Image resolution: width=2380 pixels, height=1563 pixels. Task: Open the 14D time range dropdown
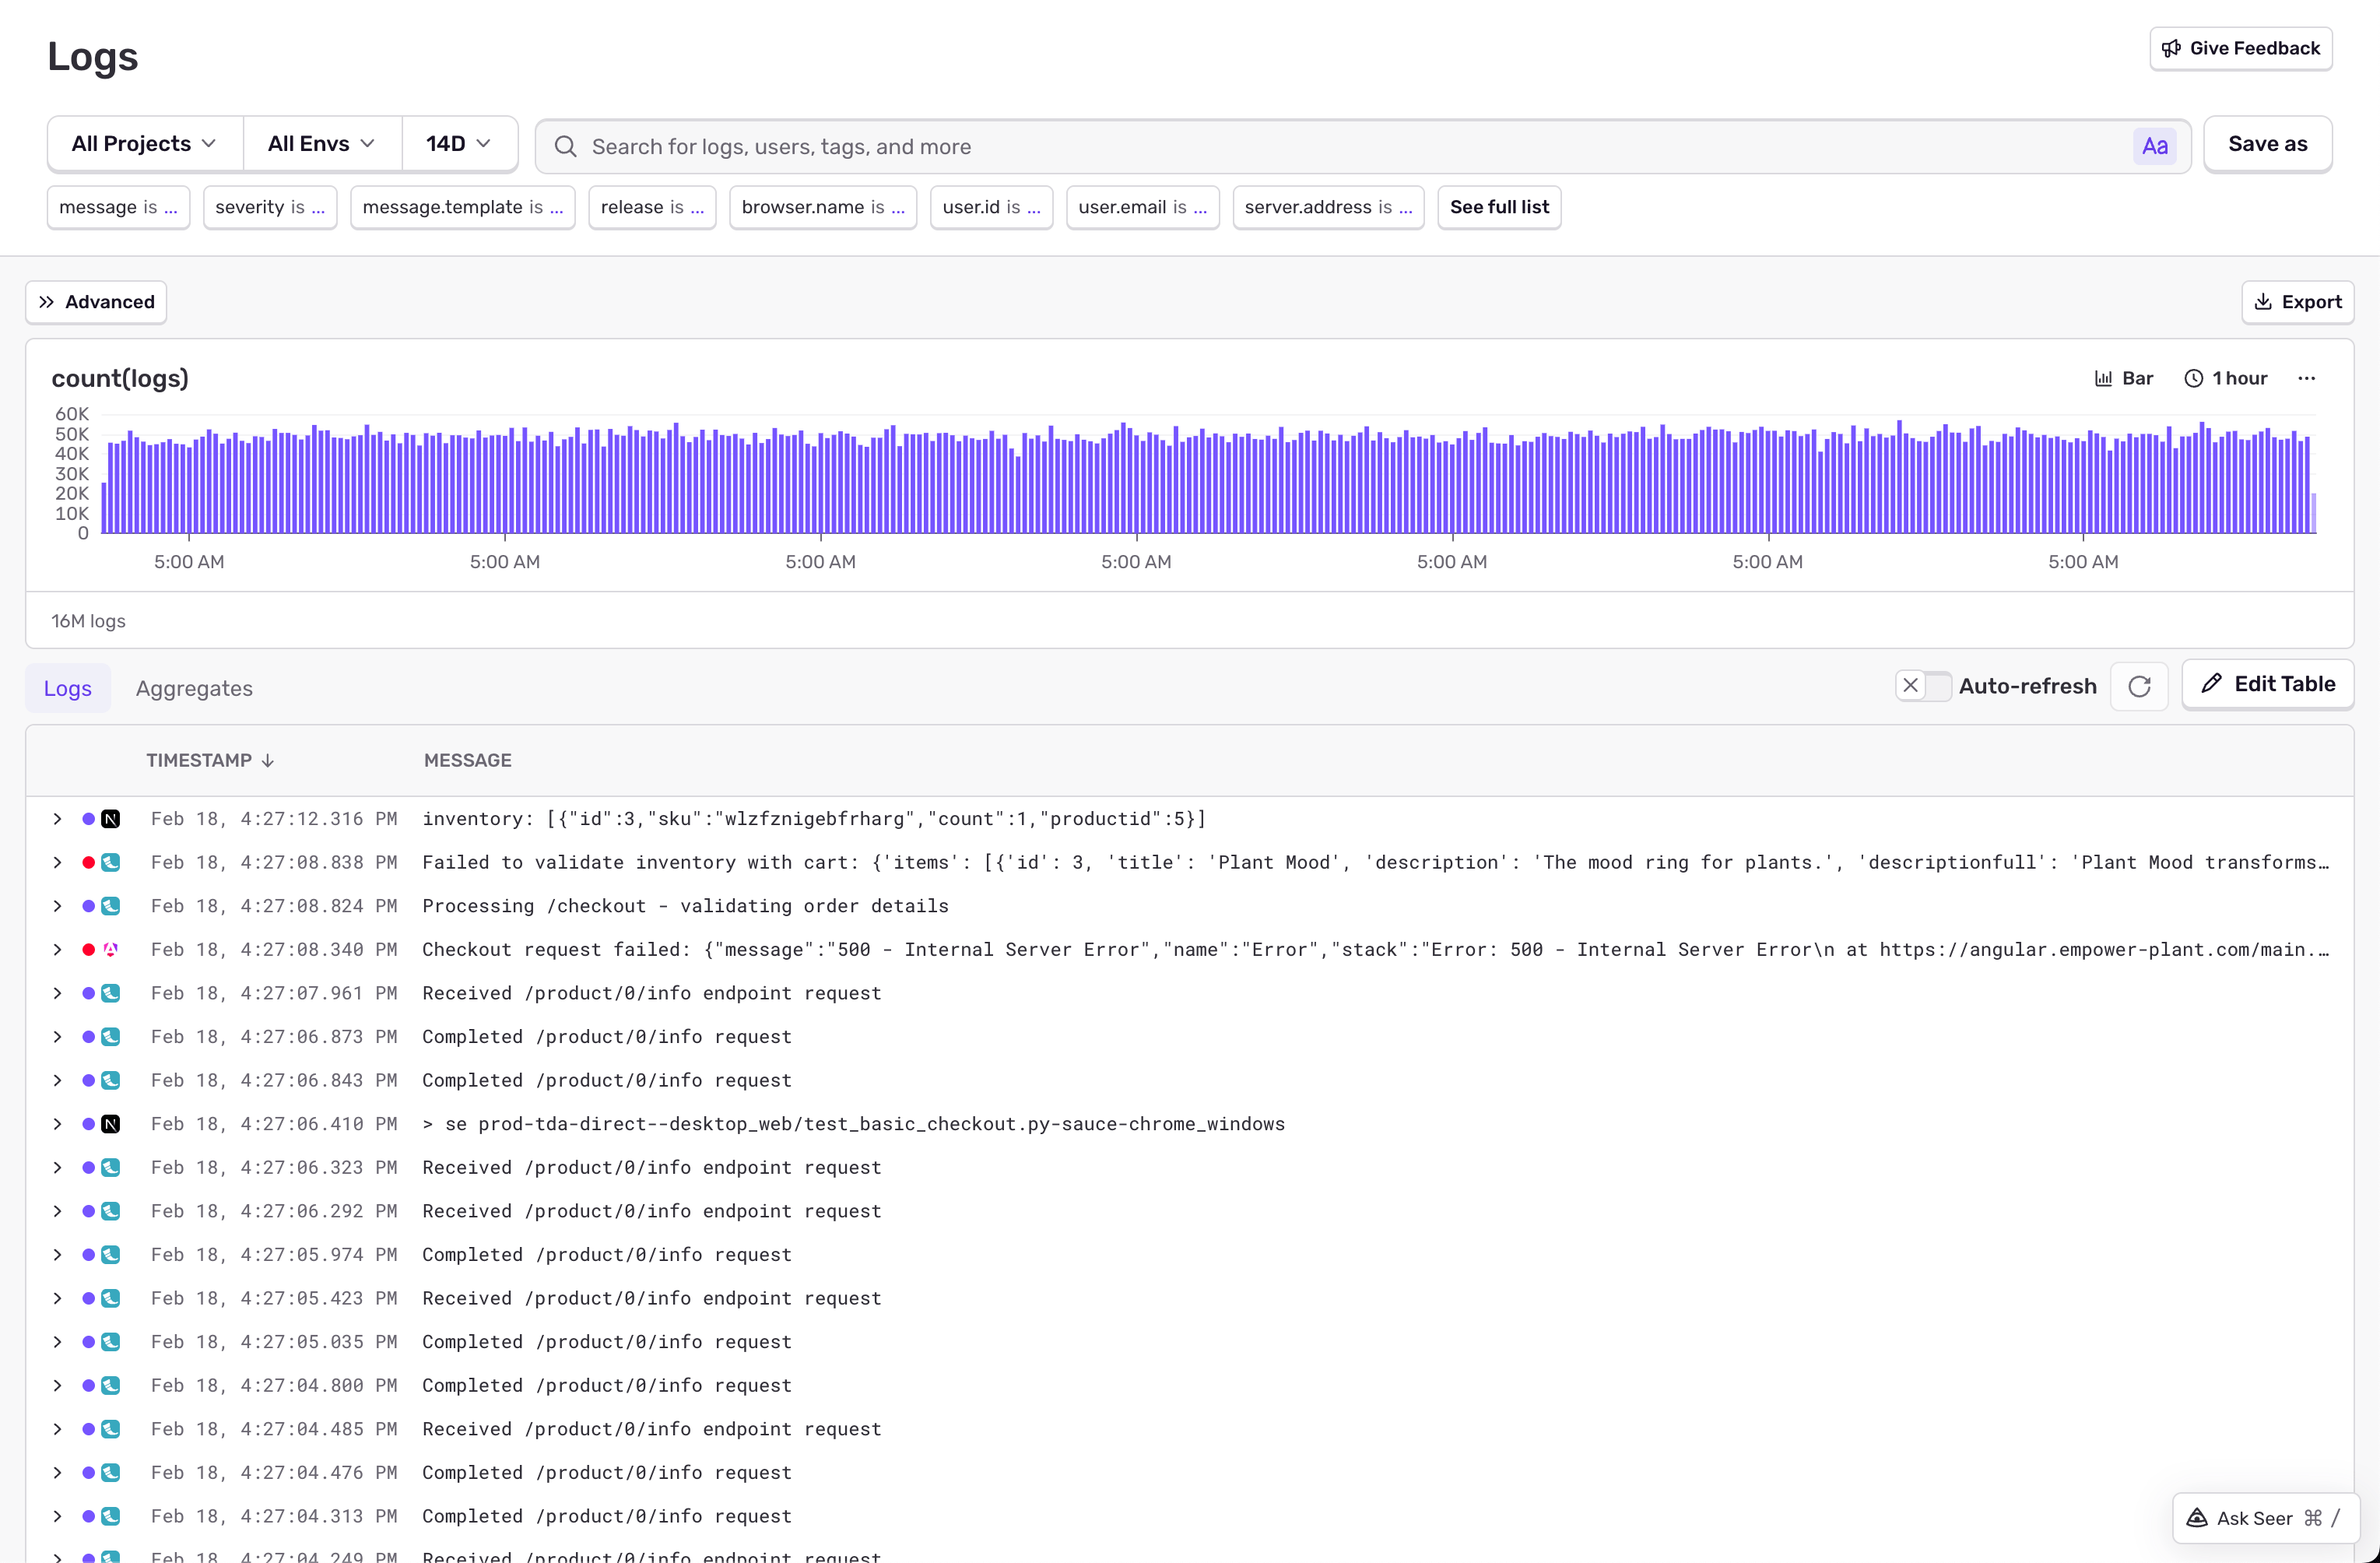(x=458, y=144)
